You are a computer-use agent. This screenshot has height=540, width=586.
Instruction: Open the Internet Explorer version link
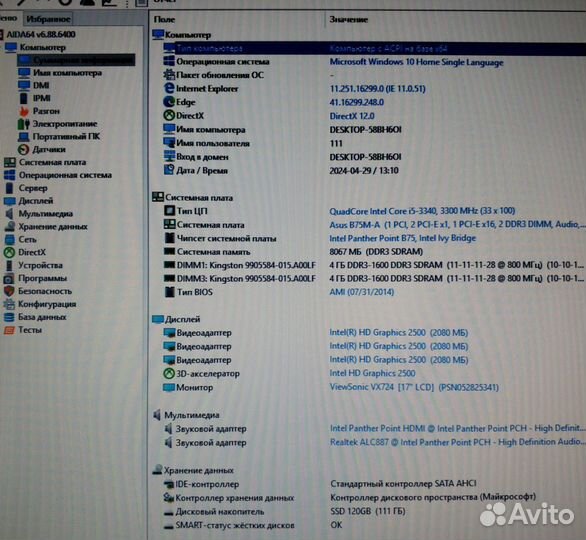(377, 89)
